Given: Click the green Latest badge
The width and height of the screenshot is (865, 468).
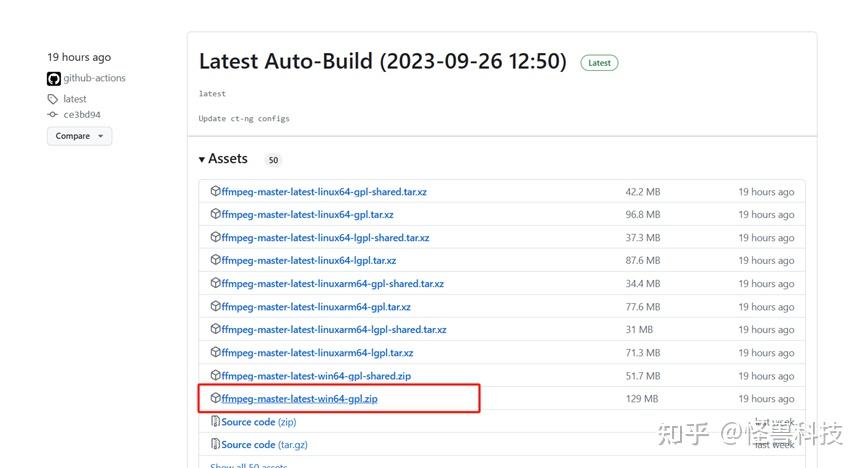Looking at the screenshot, I should point(599,63).
